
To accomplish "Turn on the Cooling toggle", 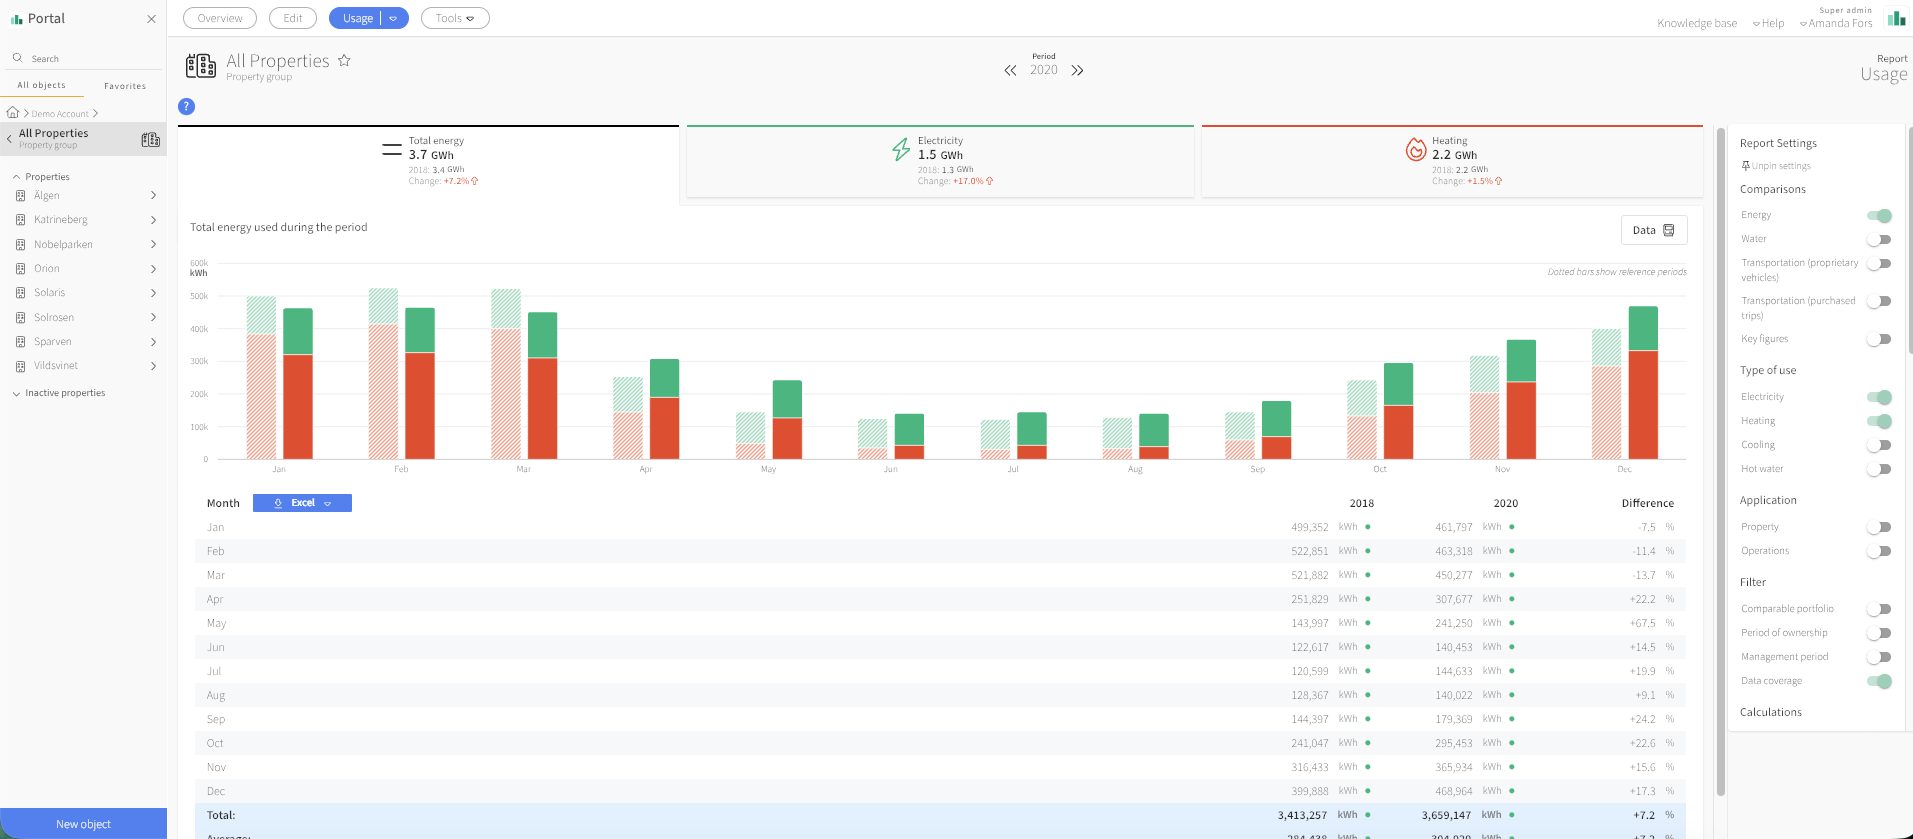I will click(x=1879, y=445).
